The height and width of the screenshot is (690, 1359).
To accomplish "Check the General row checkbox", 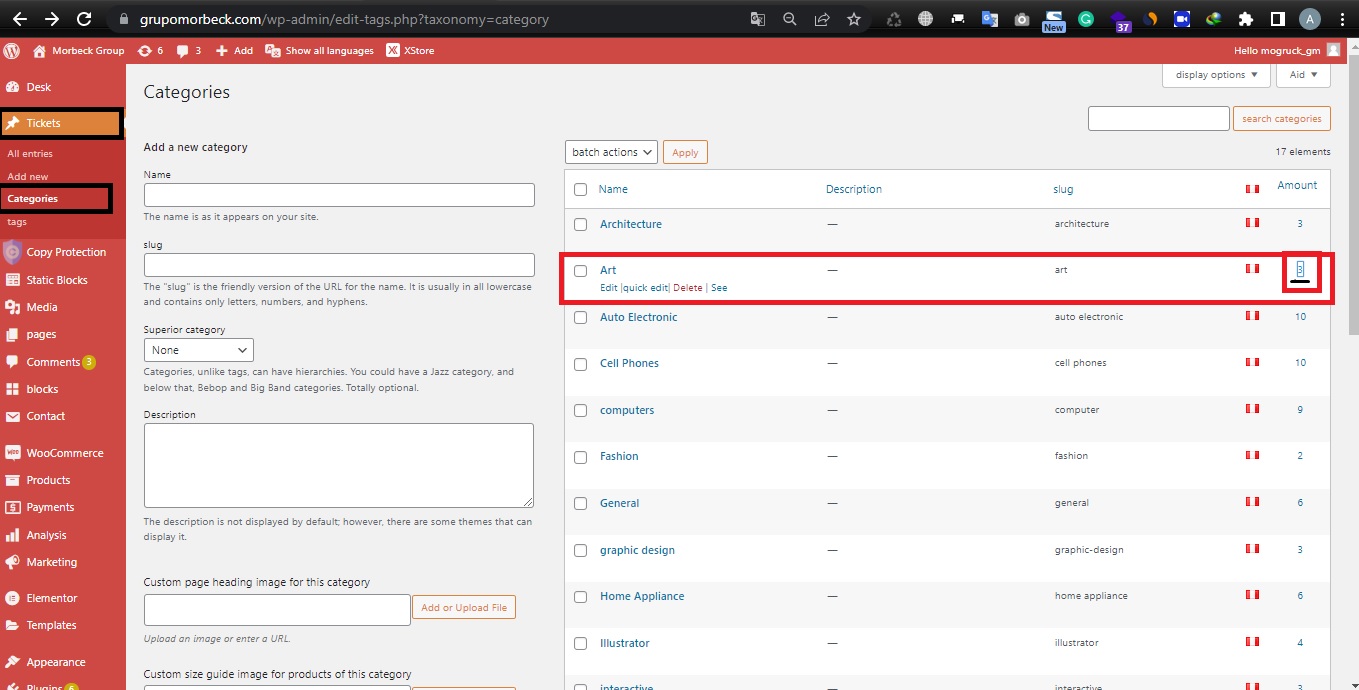I will pos(580,504).
